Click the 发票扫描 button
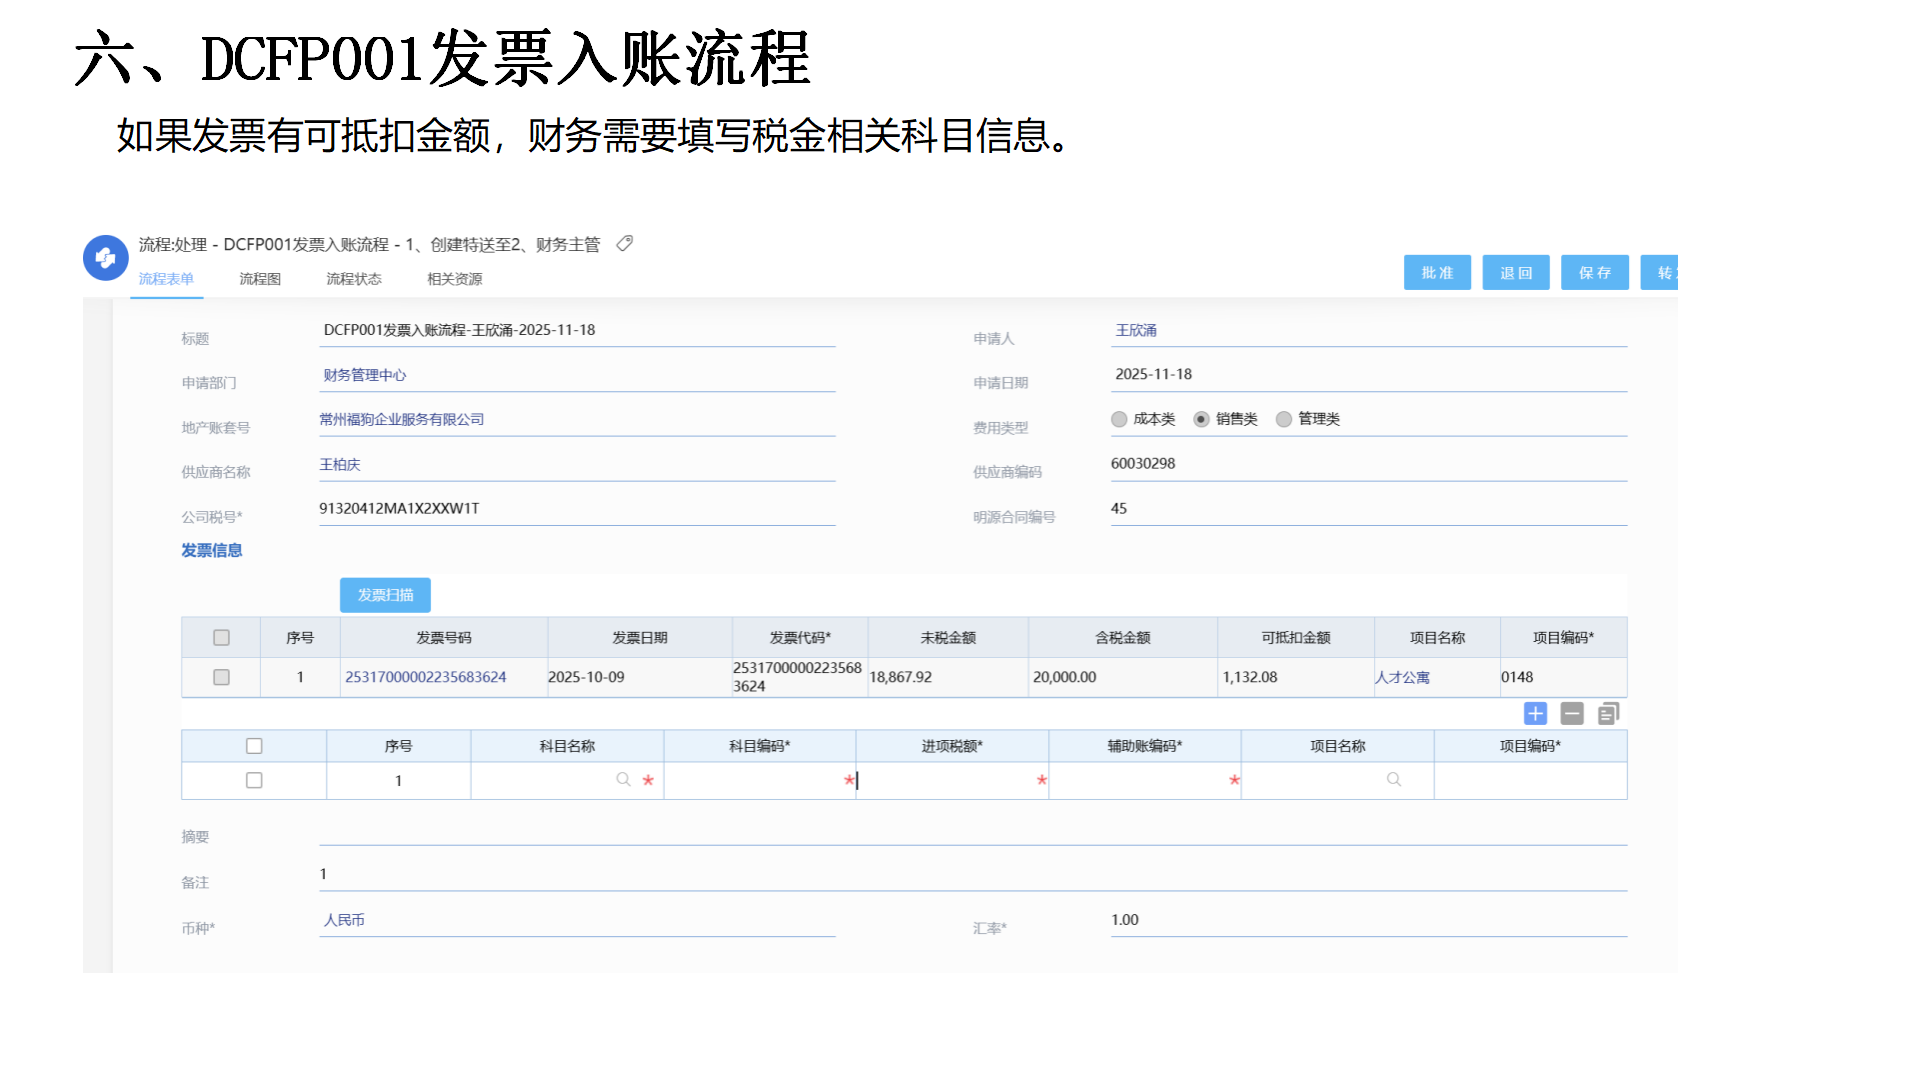Viewport: 1920px width, 1080px height. coord(385,595)
